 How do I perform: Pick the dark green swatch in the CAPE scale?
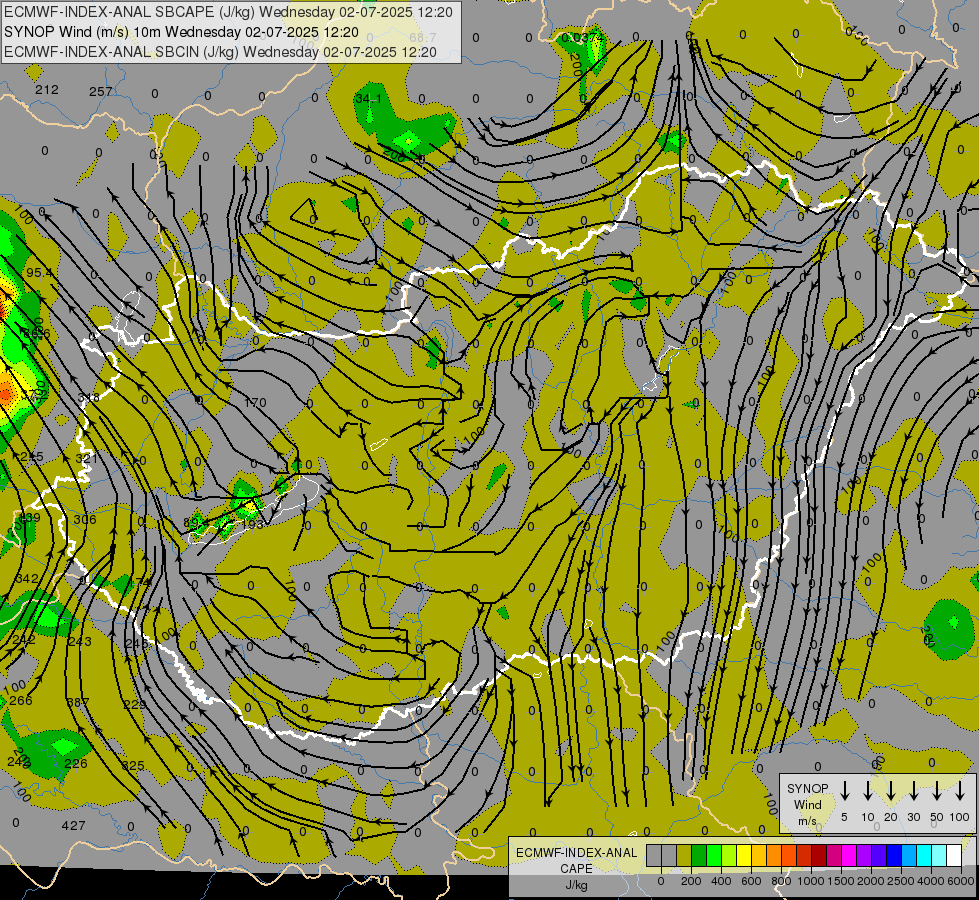point(699,856)
